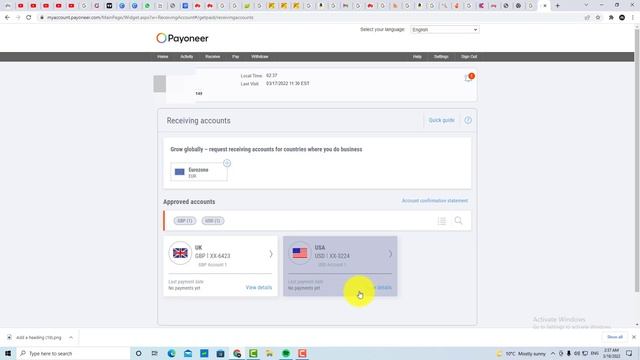Open Account confirmation statement link

tap(435, 201)
